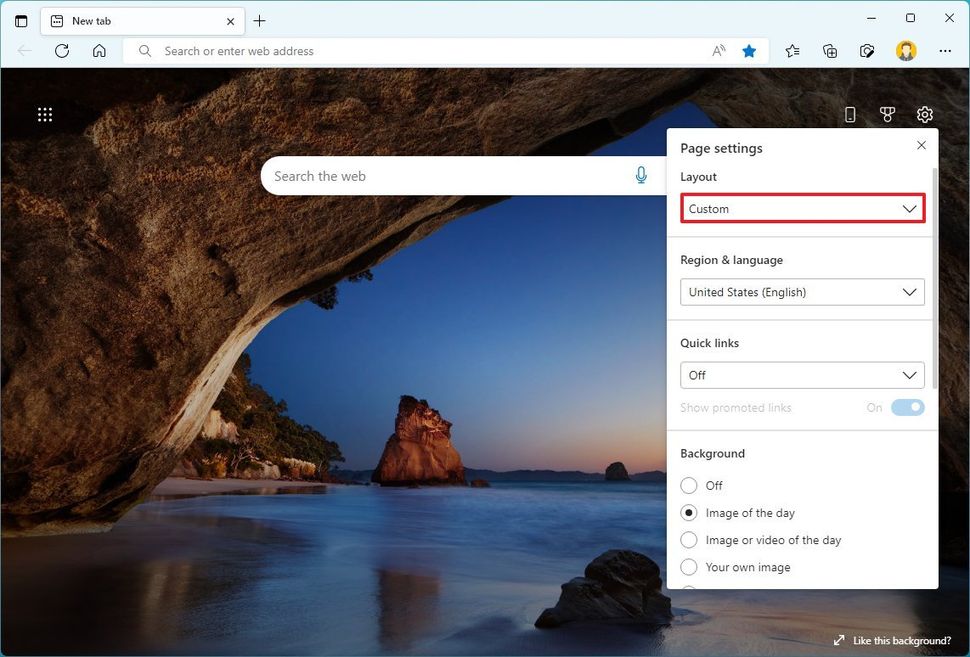970x657 pixels.
Task: Start voice search with the microphone icon
Action: tap(641, 174)
